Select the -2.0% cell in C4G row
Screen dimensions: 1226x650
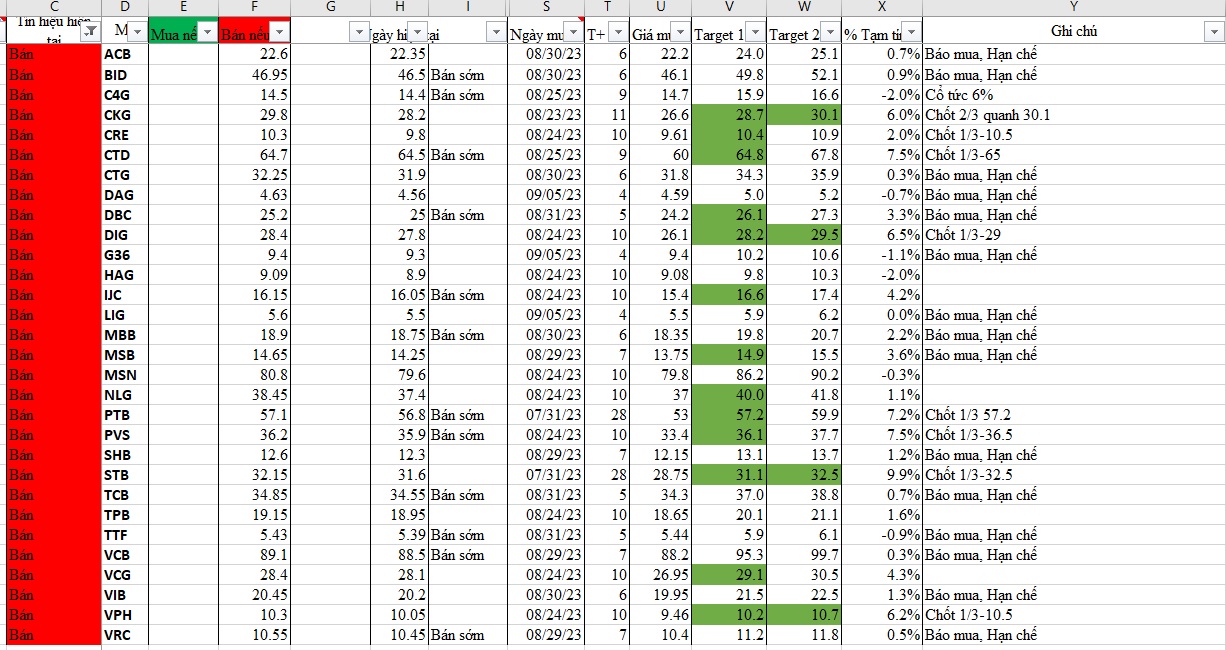882,95
